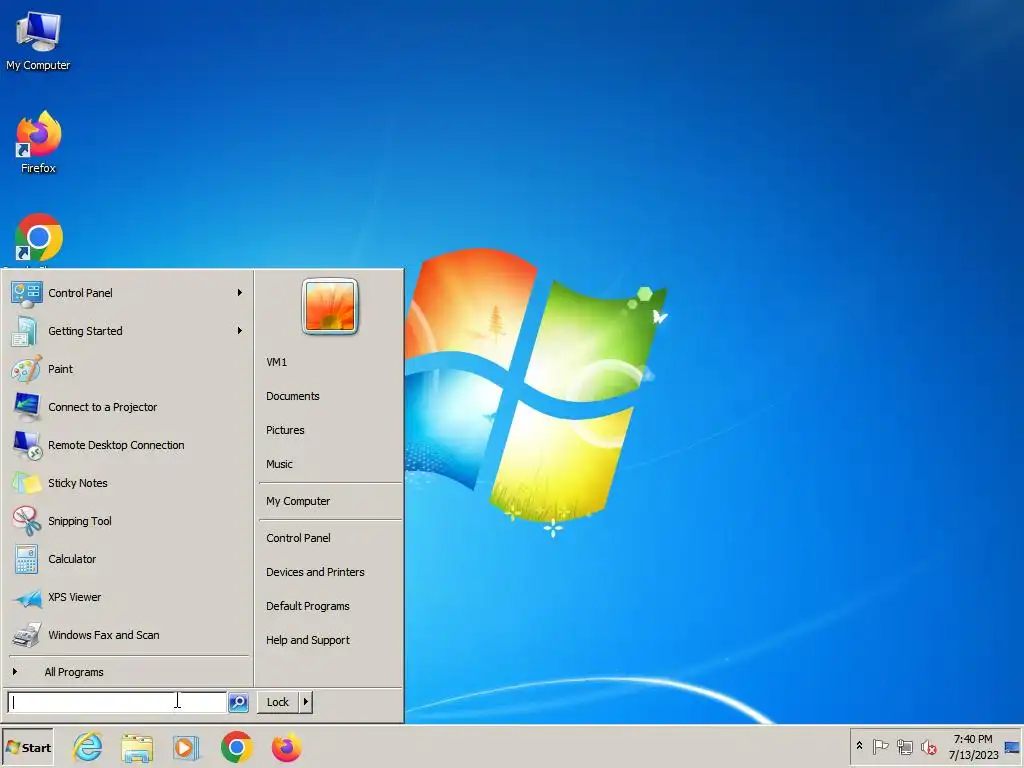Open the clock showing 7:40 PM

point(973,747)
